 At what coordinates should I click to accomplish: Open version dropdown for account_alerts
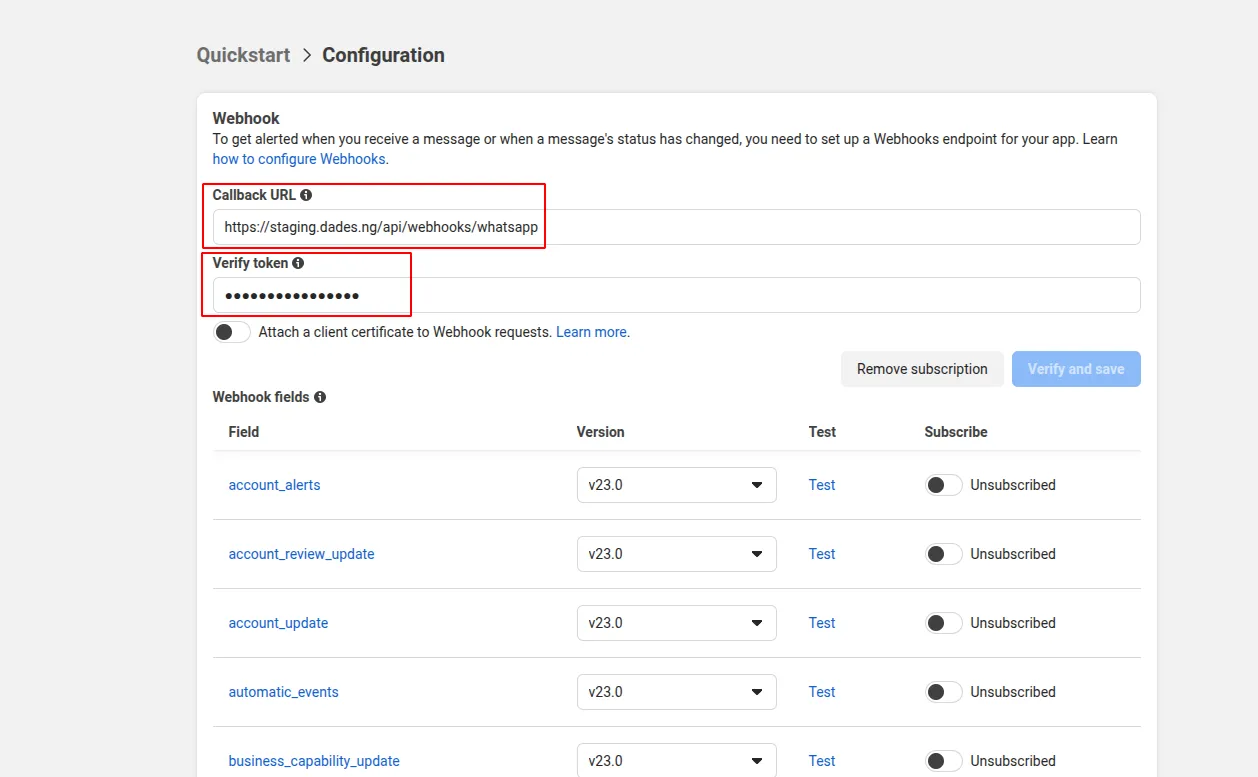677,485
